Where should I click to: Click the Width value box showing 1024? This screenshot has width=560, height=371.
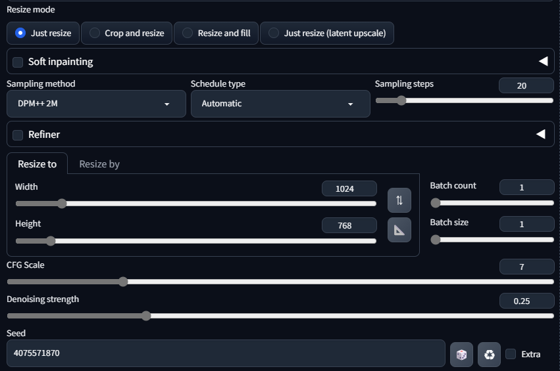coord(349,189)
